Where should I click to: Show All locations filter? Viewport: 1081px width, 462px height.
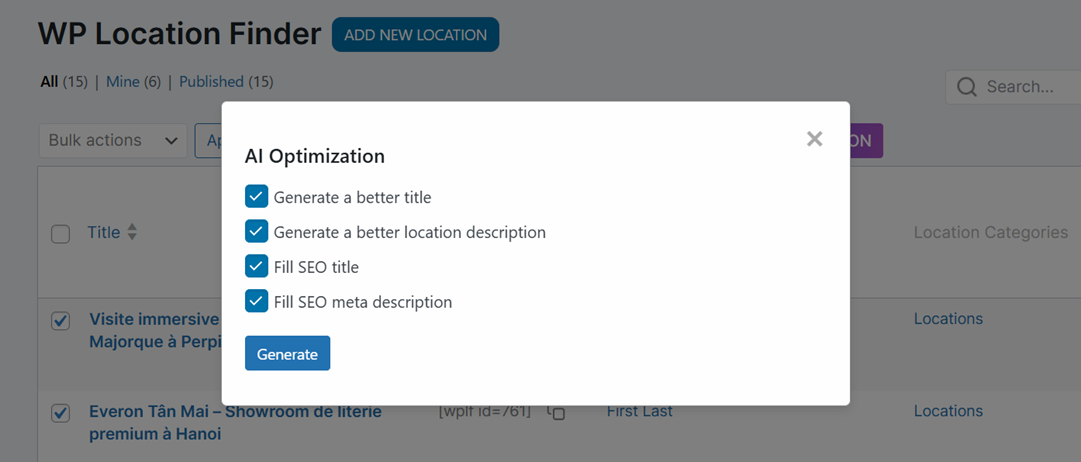49,82
